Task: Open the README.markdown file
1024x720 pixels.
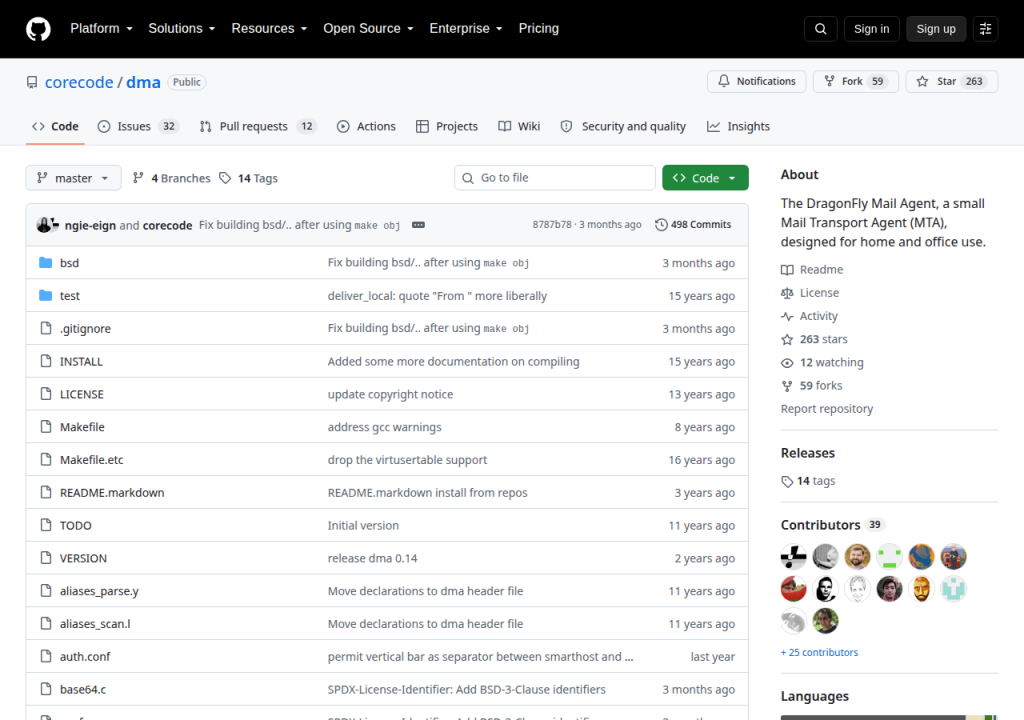Action: 112,493
